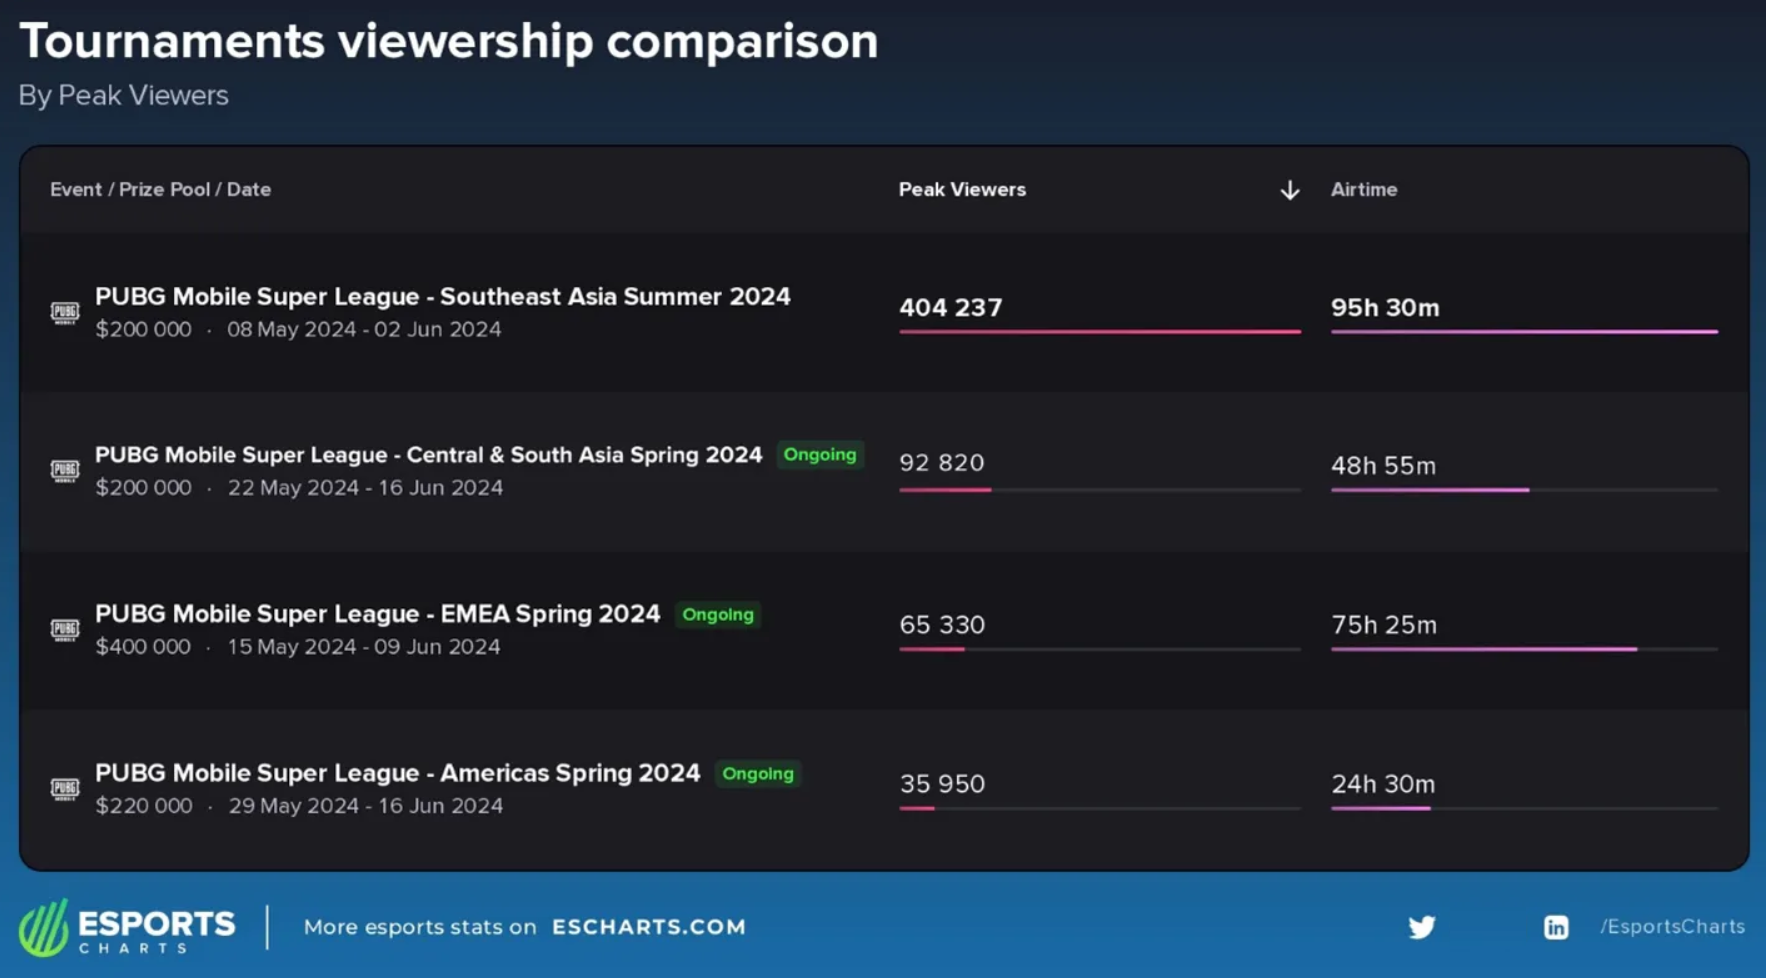Open the Twitter bird icon

[x=1422, y=927]
